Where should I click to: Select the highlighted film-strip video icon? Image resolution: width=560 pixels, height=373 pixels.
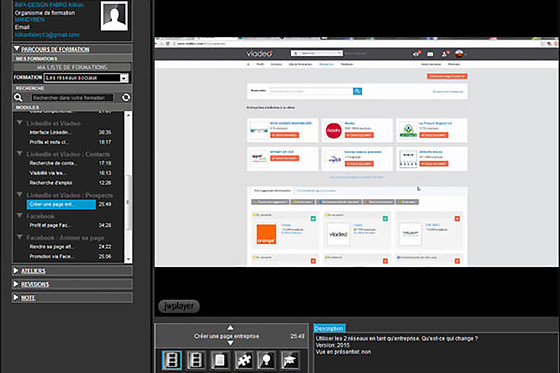[172, 360]
